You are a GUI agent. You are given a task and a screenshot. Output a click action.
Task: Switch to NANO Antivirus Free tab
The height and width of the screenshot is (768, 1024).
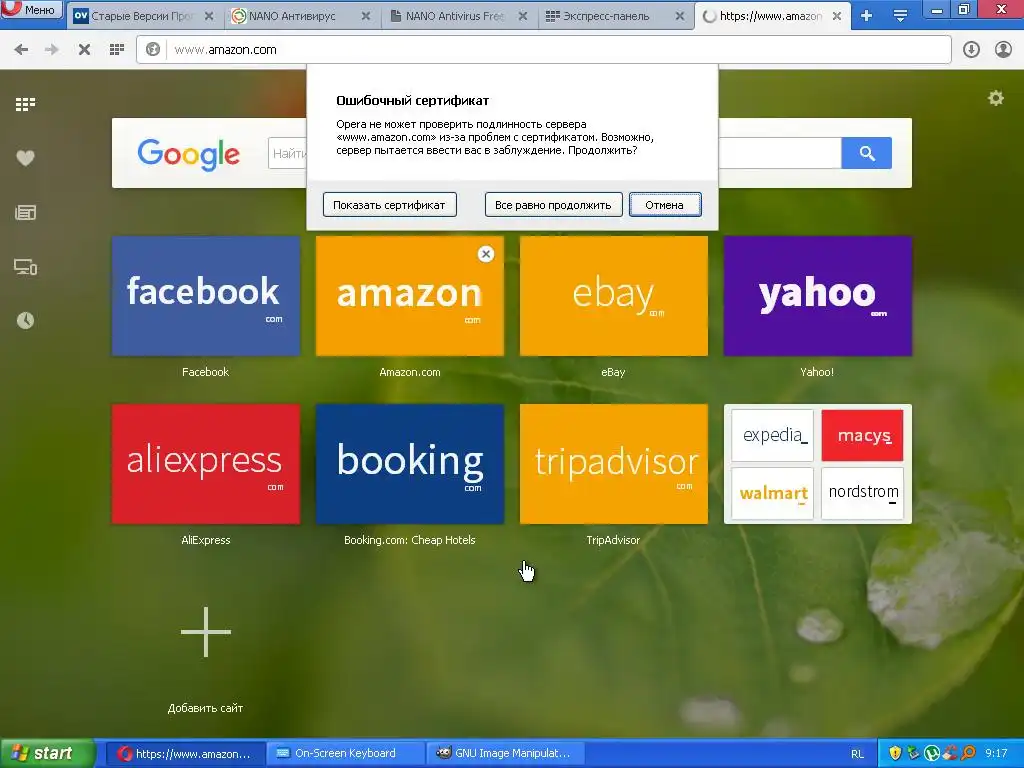(458, 16)
